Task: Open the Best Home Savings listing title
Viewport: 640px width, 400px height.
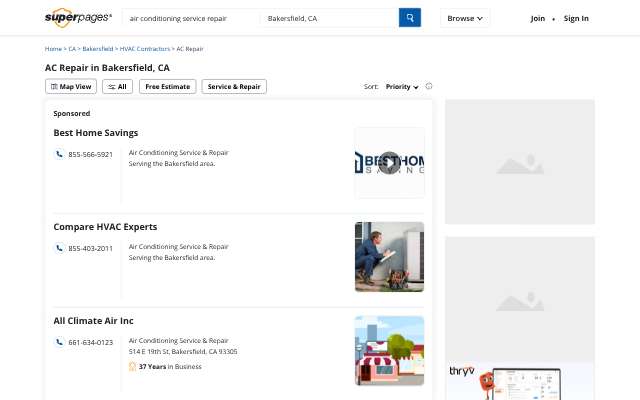Action: pos(96,133)
